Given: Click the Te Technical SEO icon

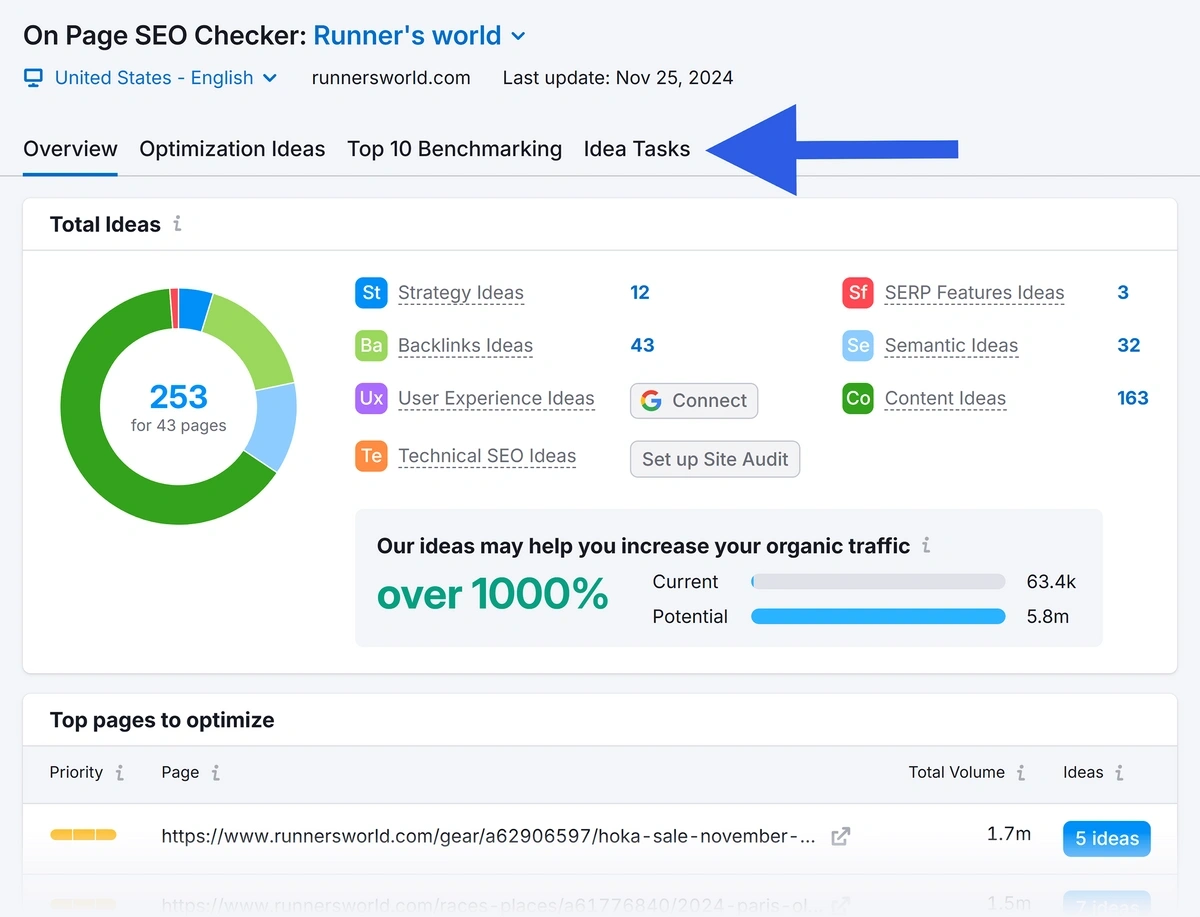Looking at the screenshot, I should click(371, 456).
